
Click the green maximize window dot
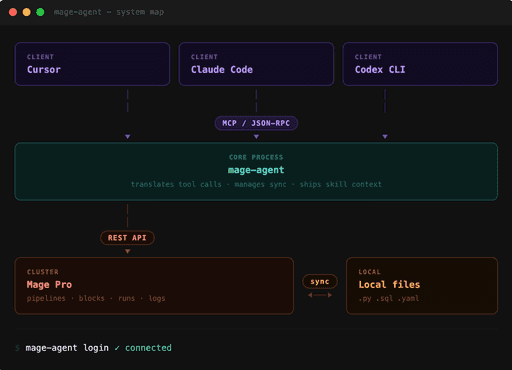[x=40, y=12]
